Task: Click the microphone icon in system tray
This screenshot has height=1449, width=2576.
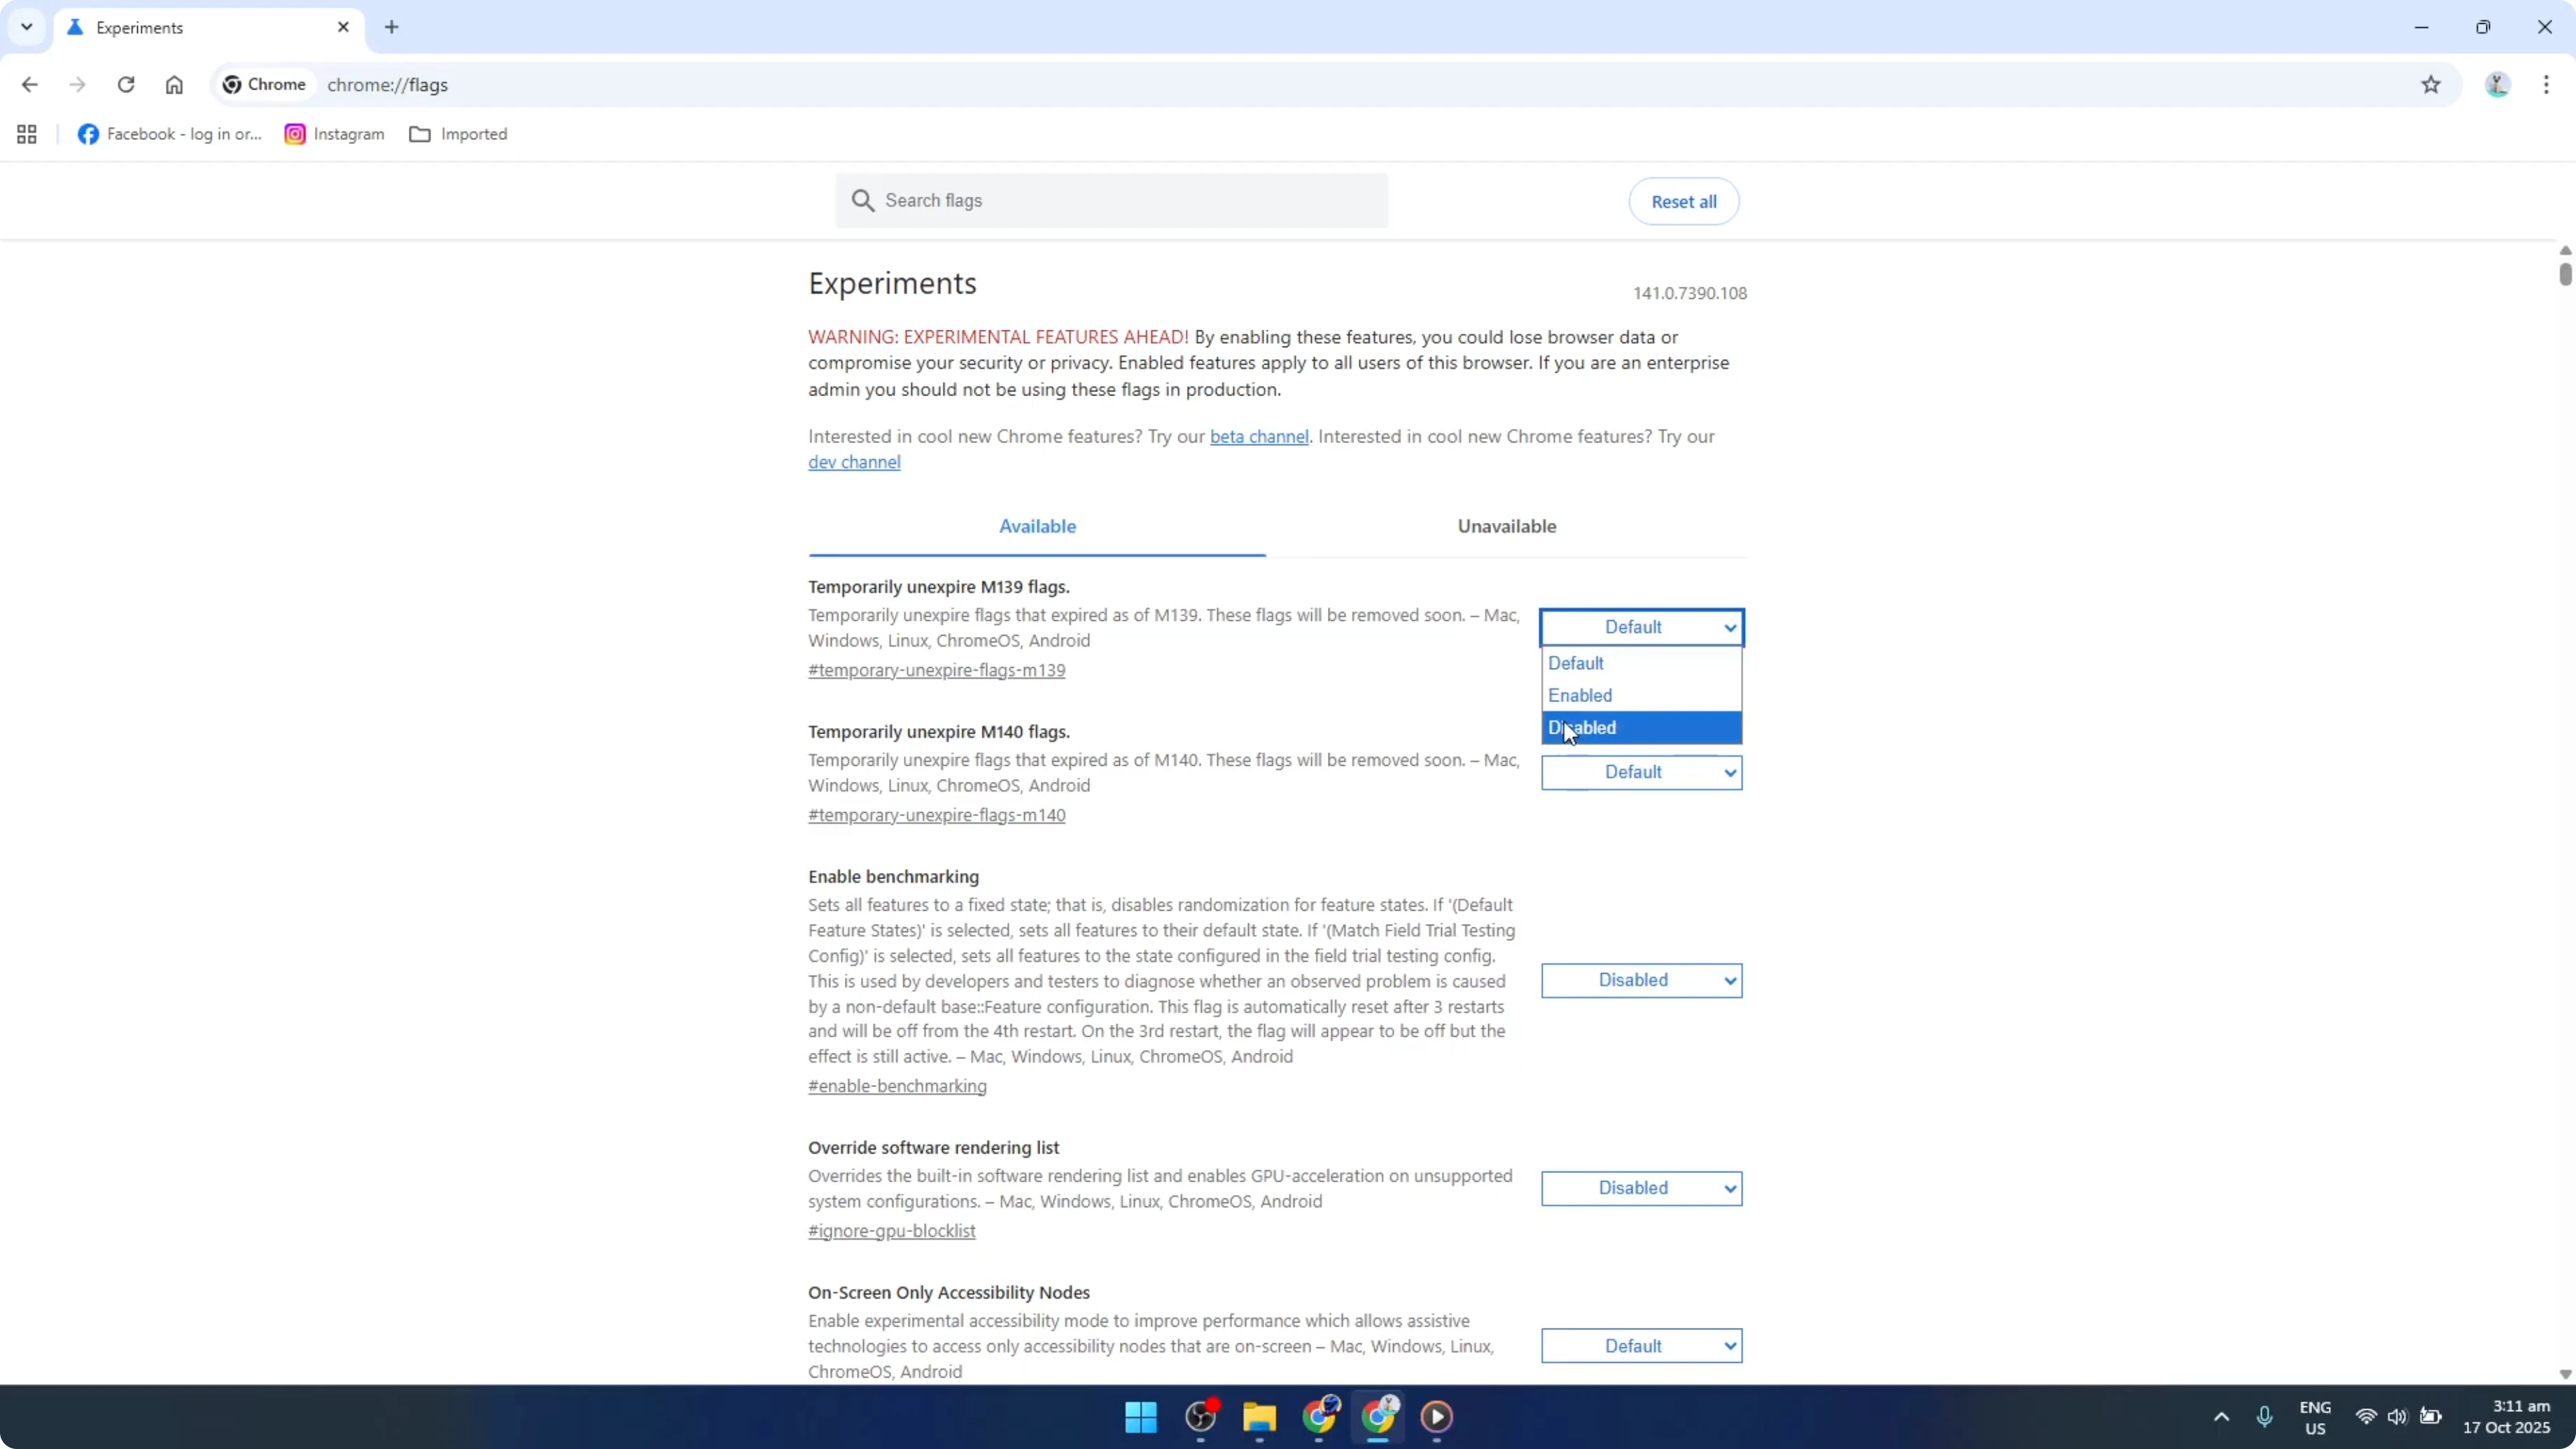Action: tap(2265, 1417)
